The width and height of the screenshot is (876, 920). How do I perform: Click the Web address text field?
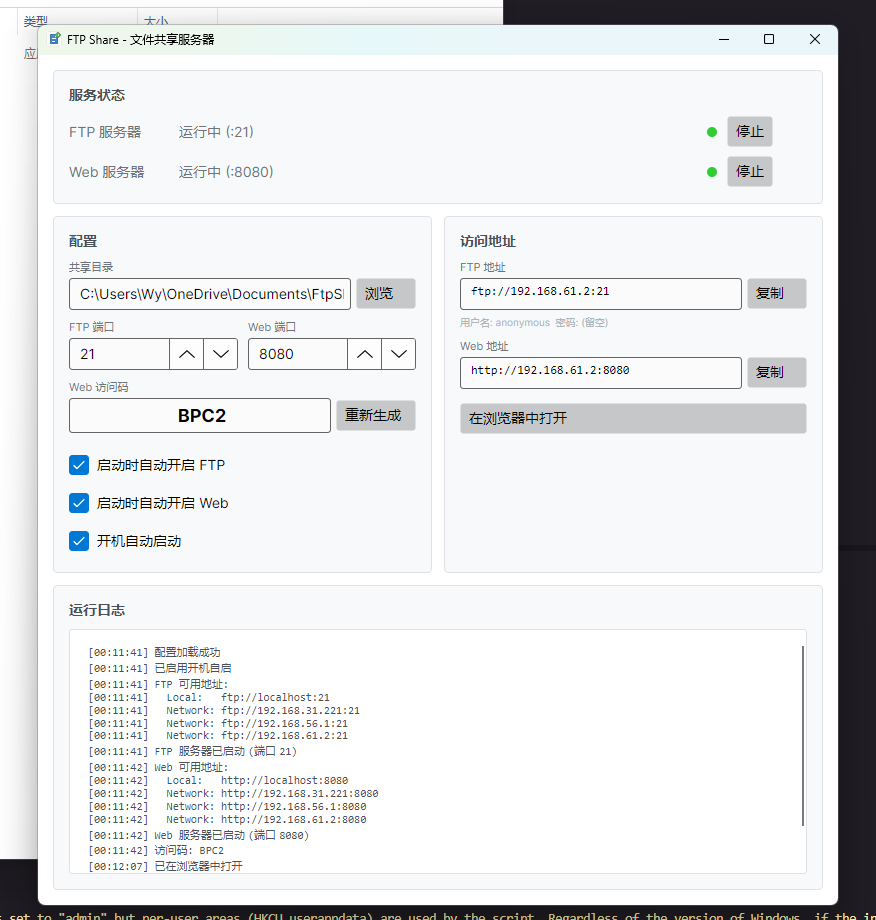[x=600, y=372]
